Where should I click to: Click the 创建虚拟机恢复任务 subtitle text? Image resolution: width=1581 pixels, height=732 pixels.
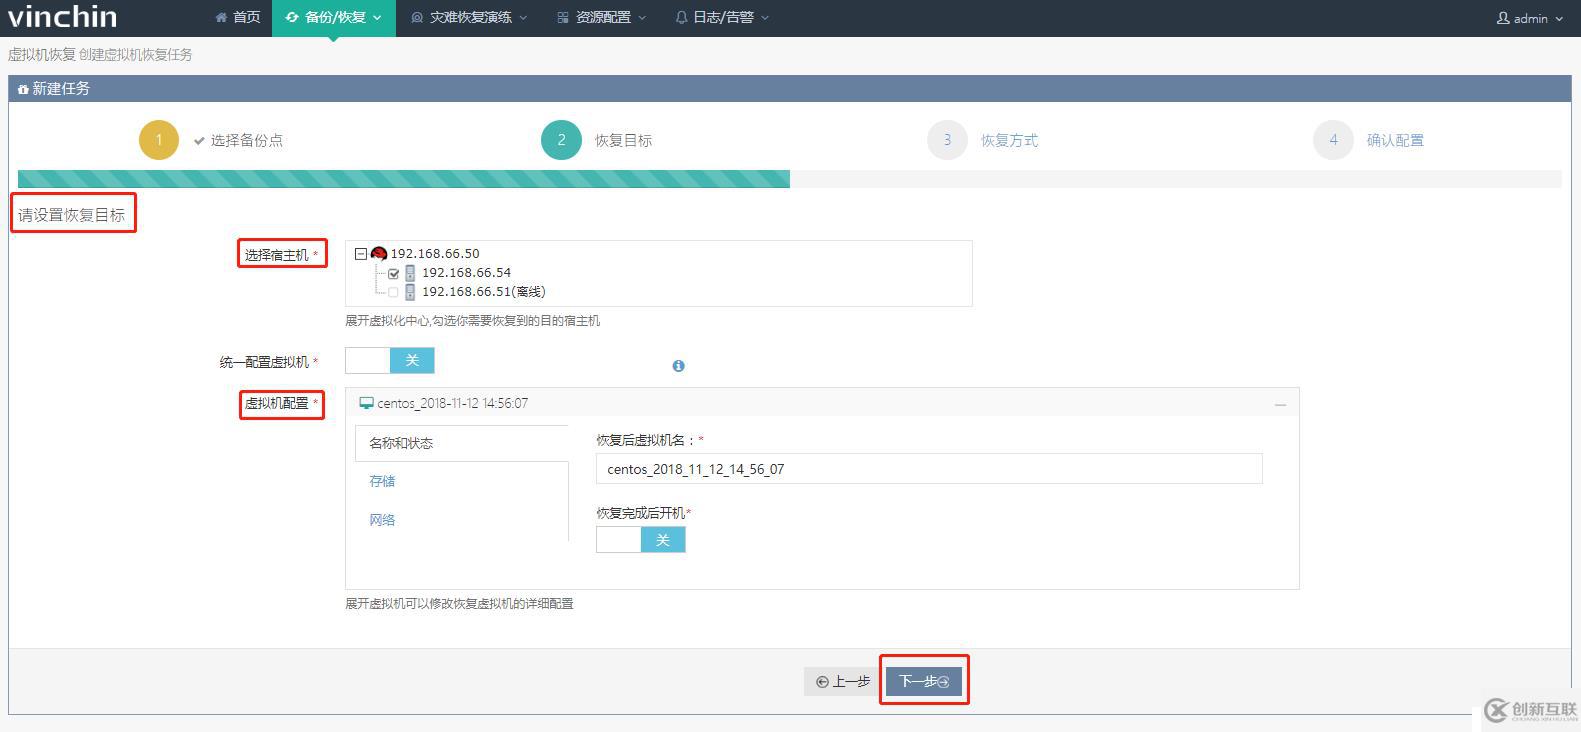pos(135,54)
